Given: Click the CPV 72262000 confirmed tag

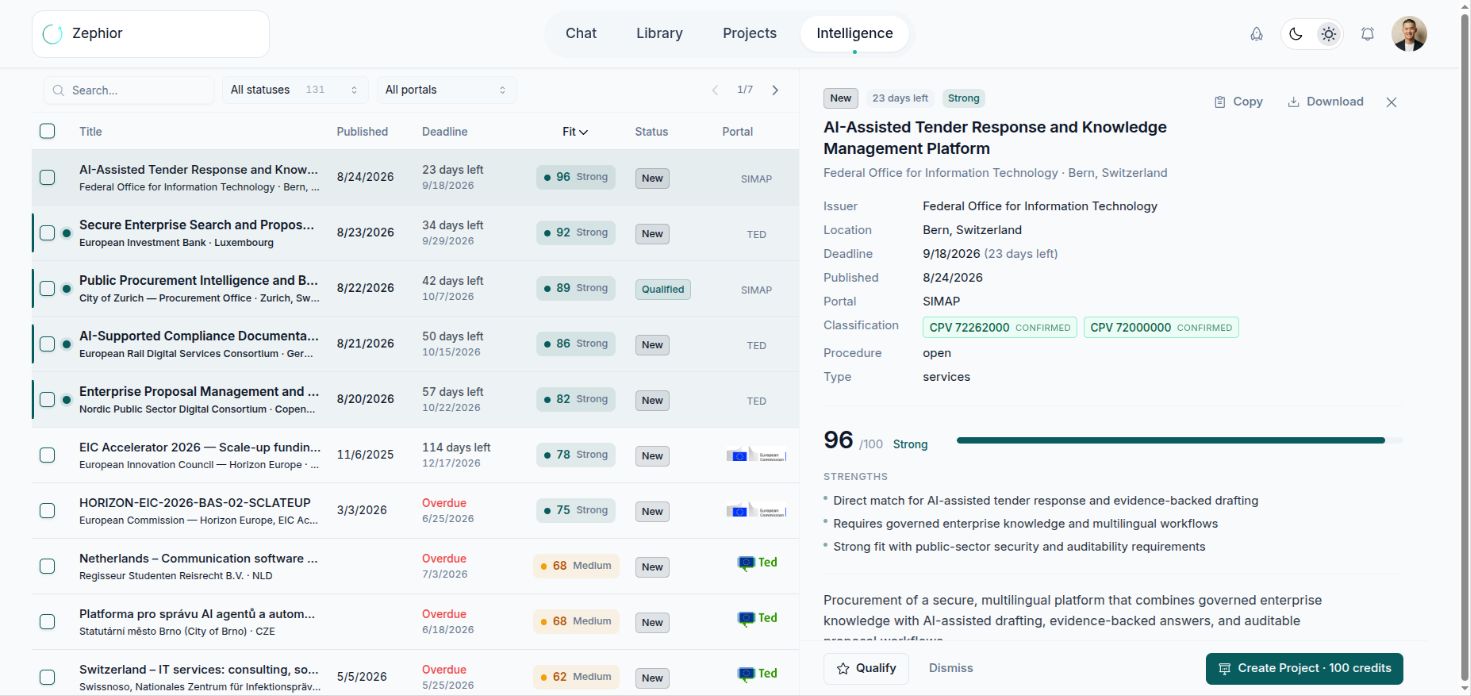Looking at the screenshot, I should pos(1000,327).
